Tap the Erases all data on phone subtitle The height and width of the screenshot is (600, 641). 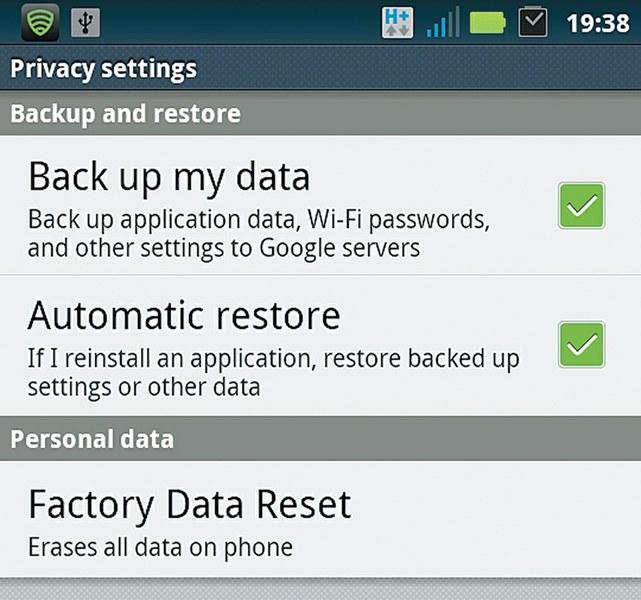click(x=160, y=547)
